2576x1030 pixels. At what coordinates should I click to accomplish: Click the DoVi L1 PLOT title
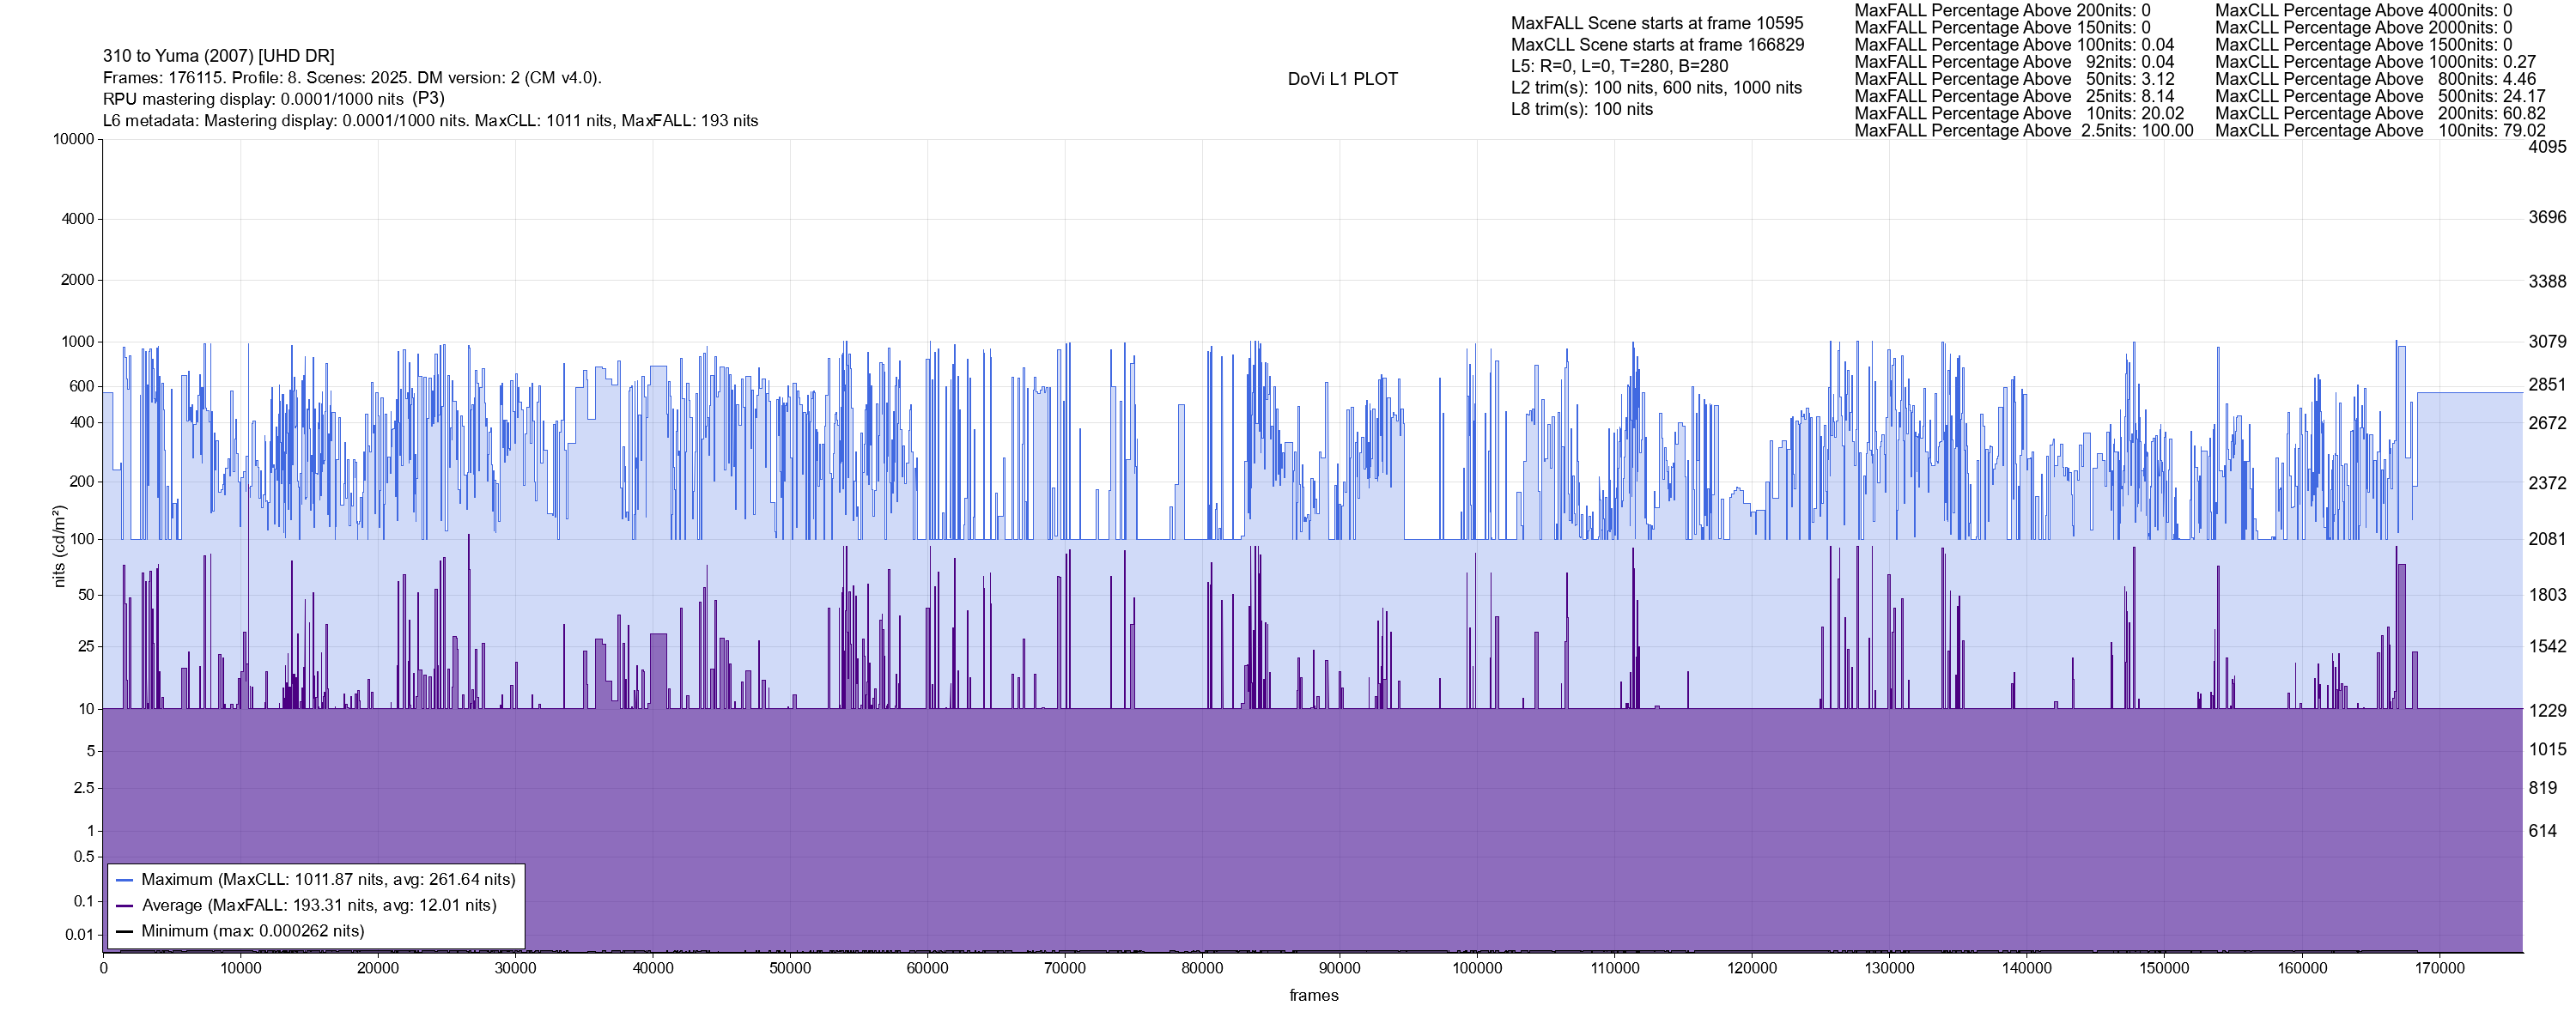pyautogui.click(x=1342, y=79)
